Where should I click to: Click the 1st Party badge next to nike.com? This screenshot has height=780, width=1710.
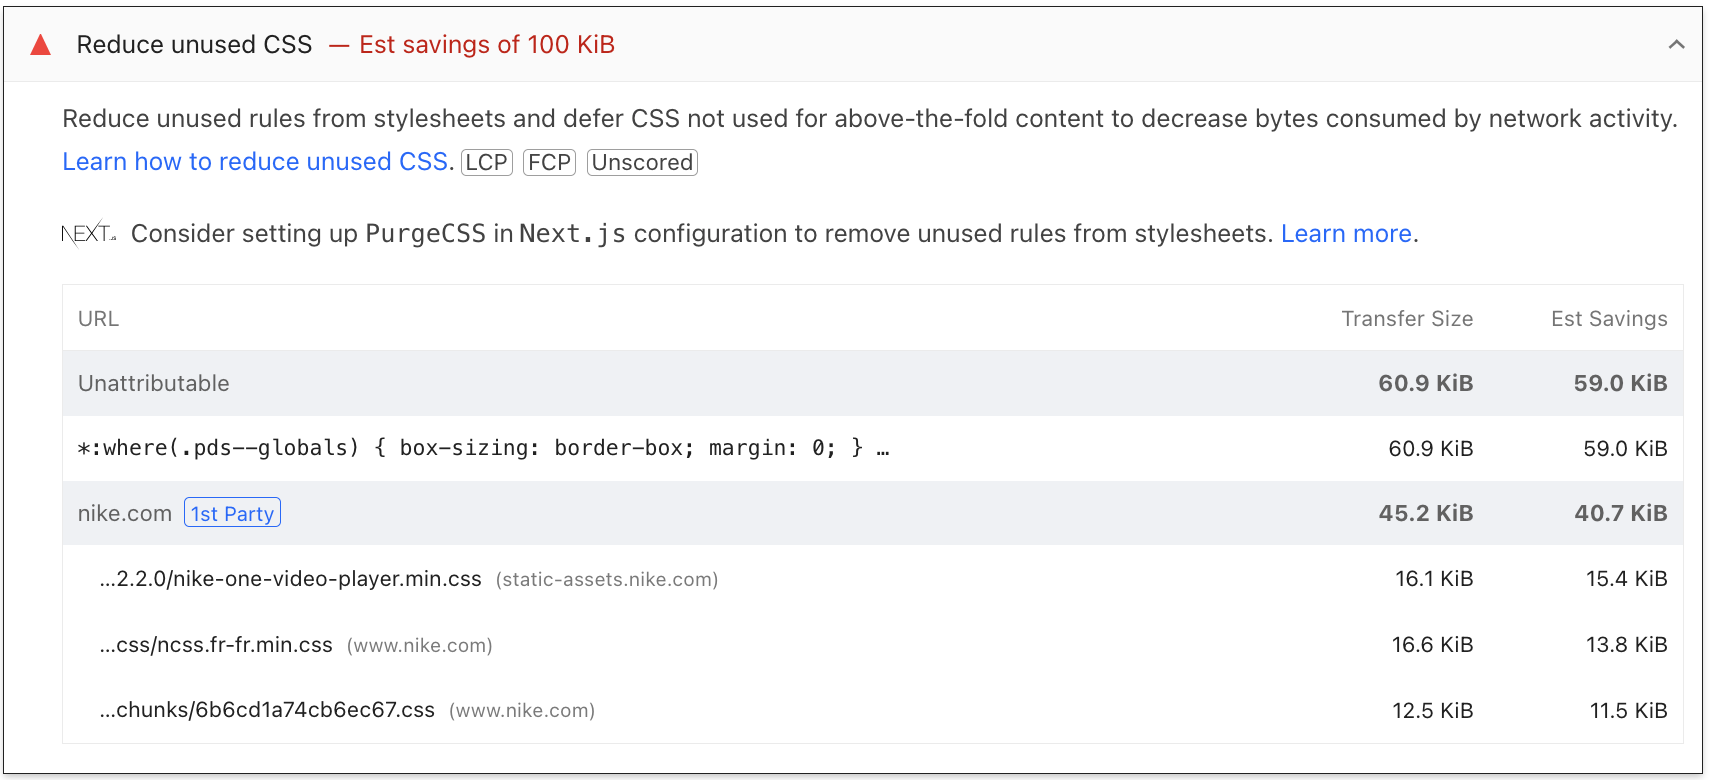(232, 512)
